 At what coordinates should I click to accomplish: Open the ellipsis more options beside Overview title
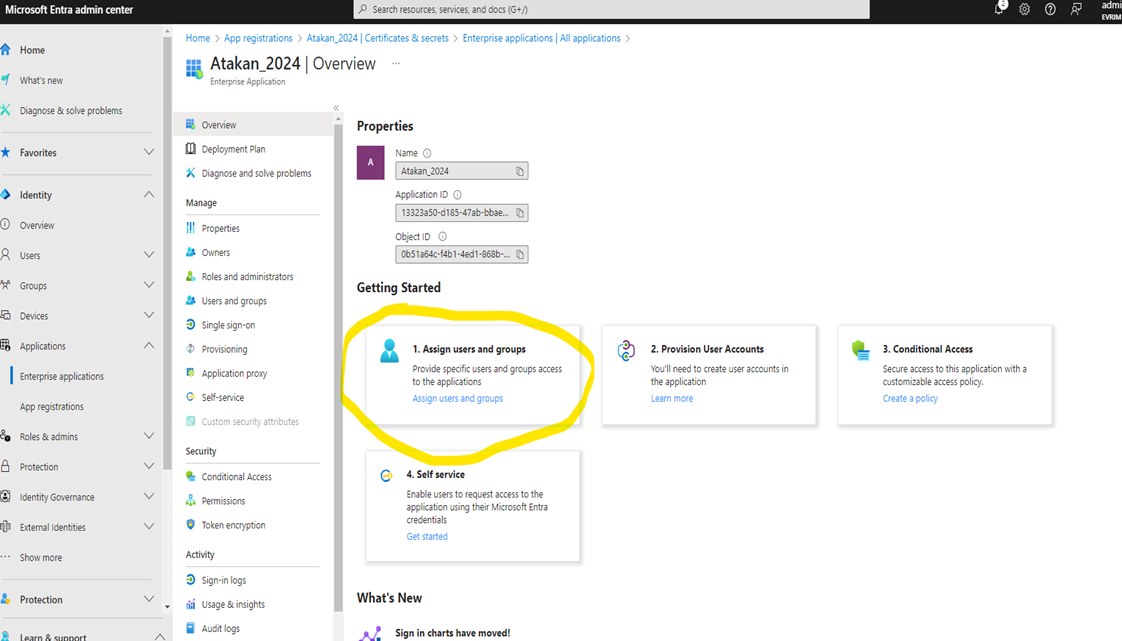(396, 64)
